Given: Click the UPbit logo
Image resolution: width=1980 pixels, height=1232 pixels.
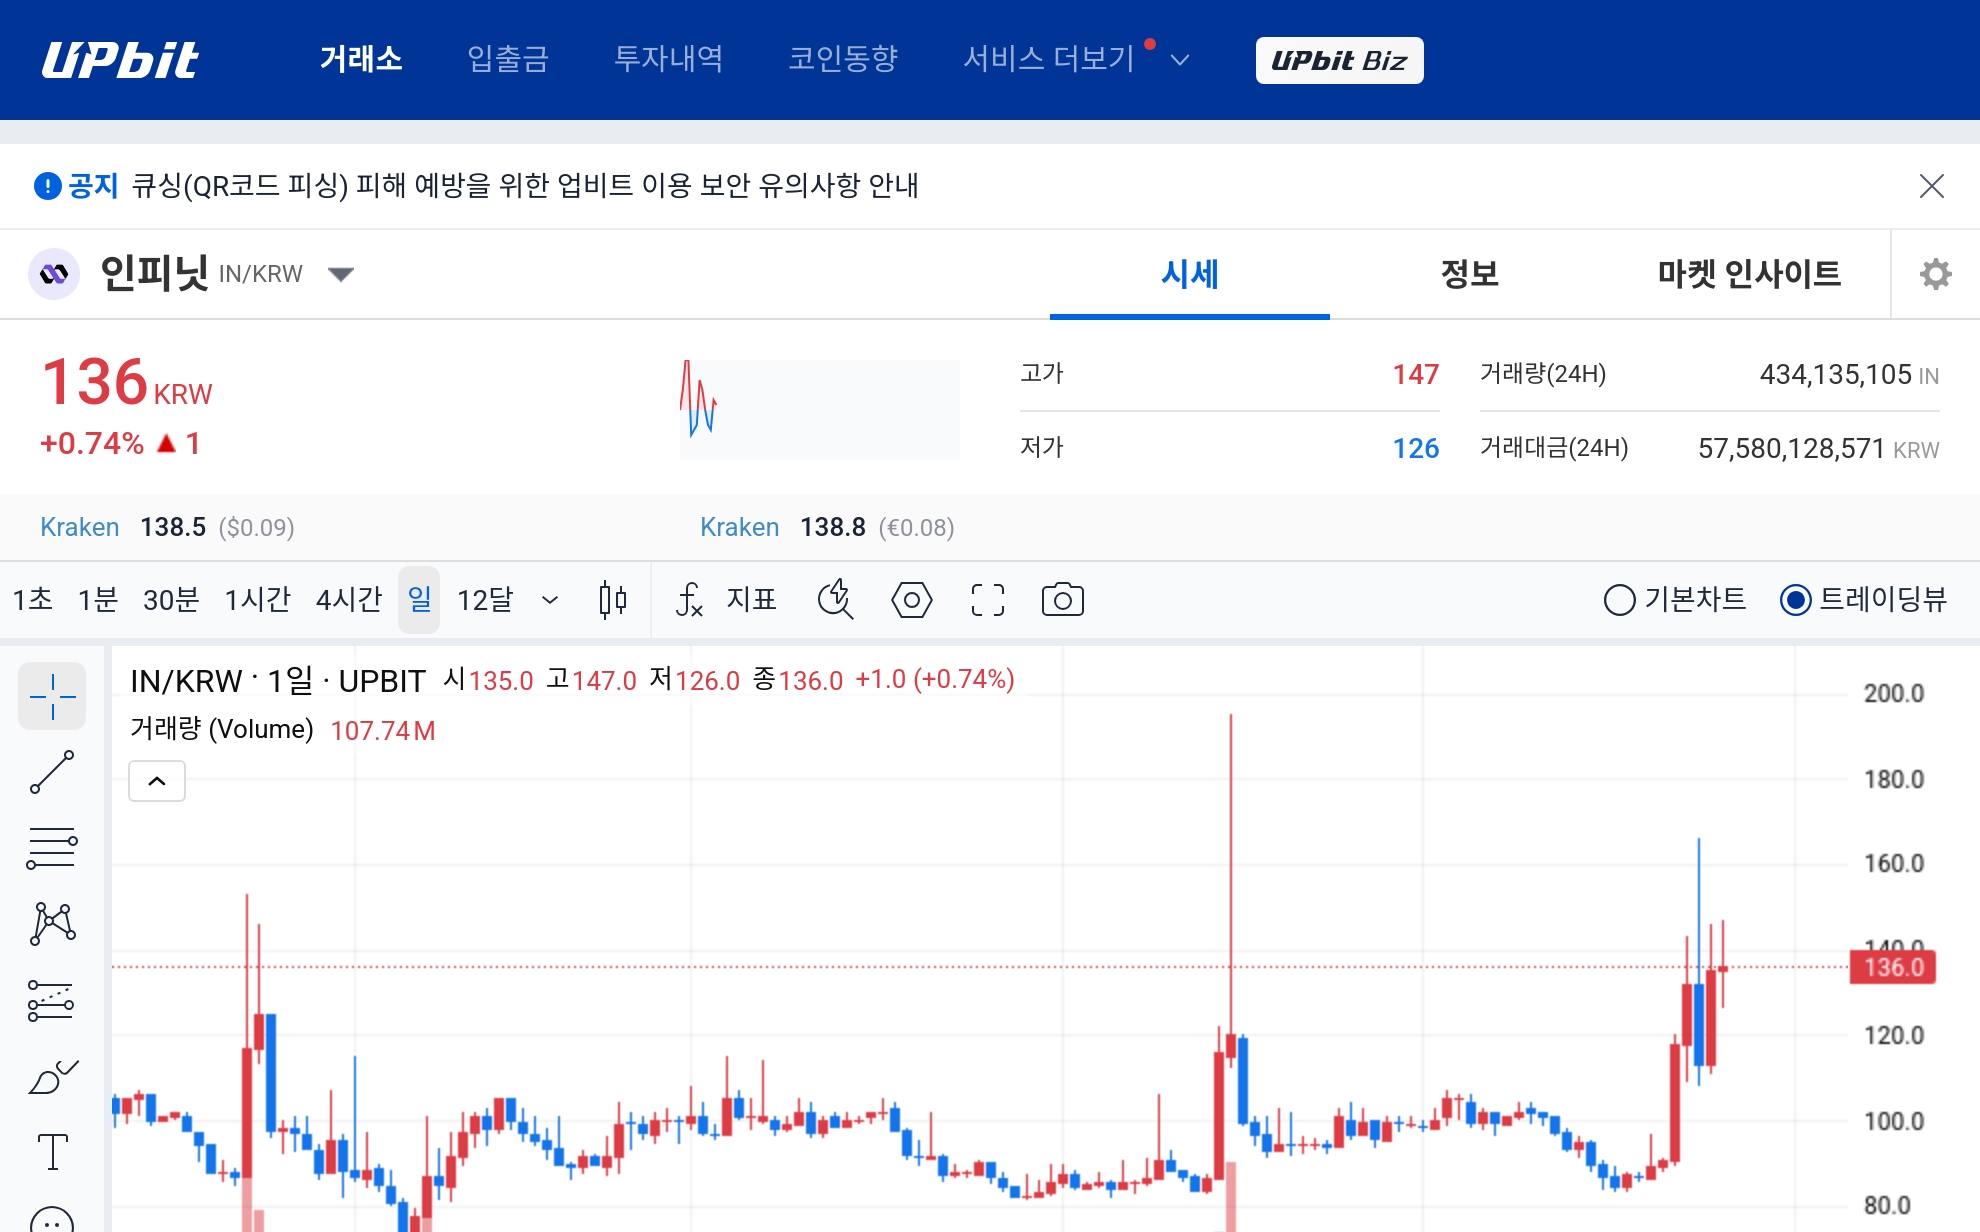Looking at the screenshot, I should [120, 60].
